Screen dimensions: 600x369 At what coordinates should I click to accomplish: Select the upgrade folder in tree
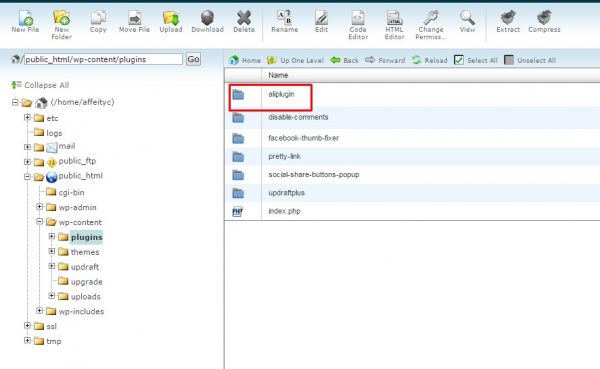pos(86,282)
